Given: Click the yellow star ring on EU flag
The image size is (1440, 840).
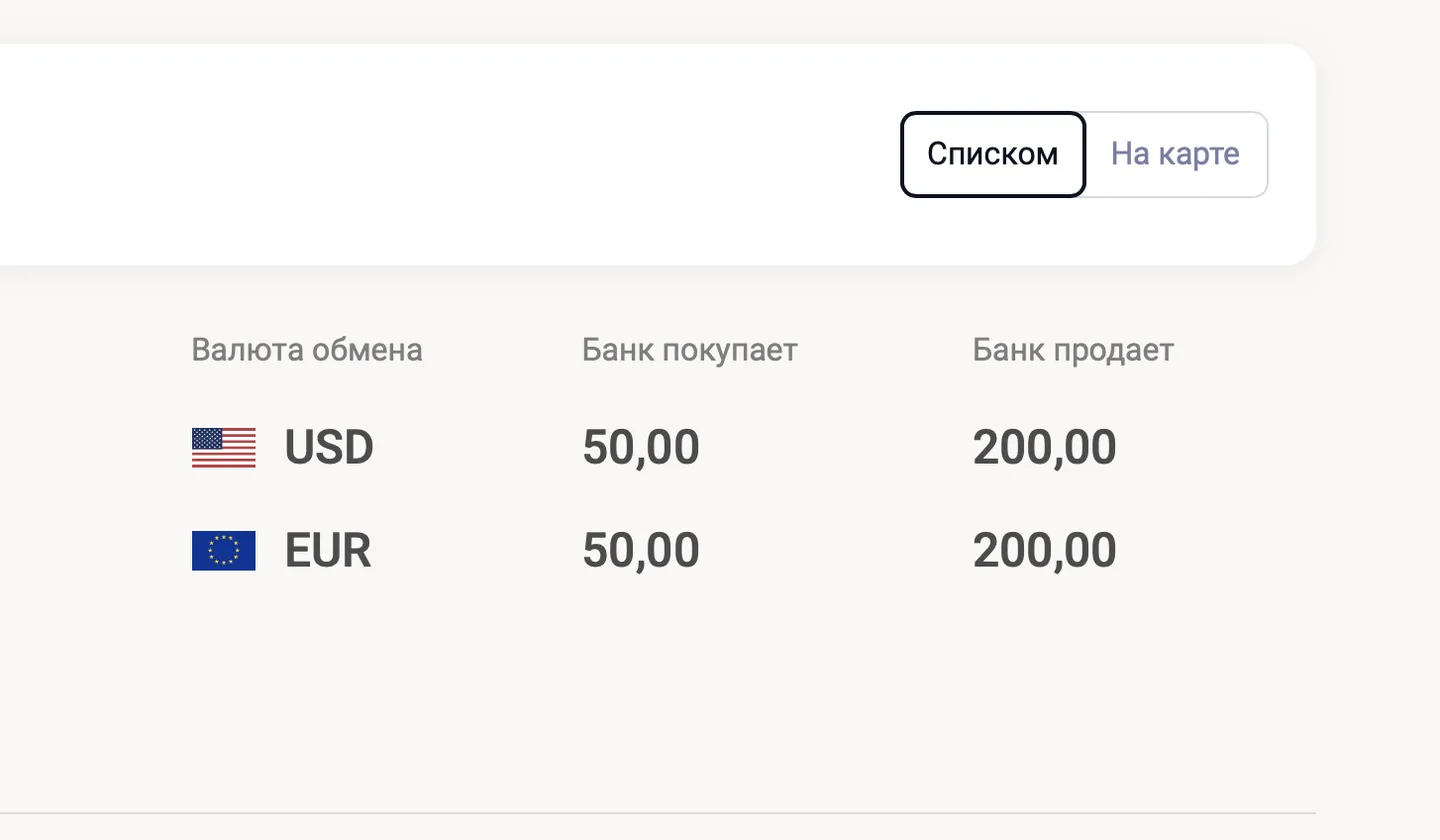Looking at the screenshot, I should [223, 551].
